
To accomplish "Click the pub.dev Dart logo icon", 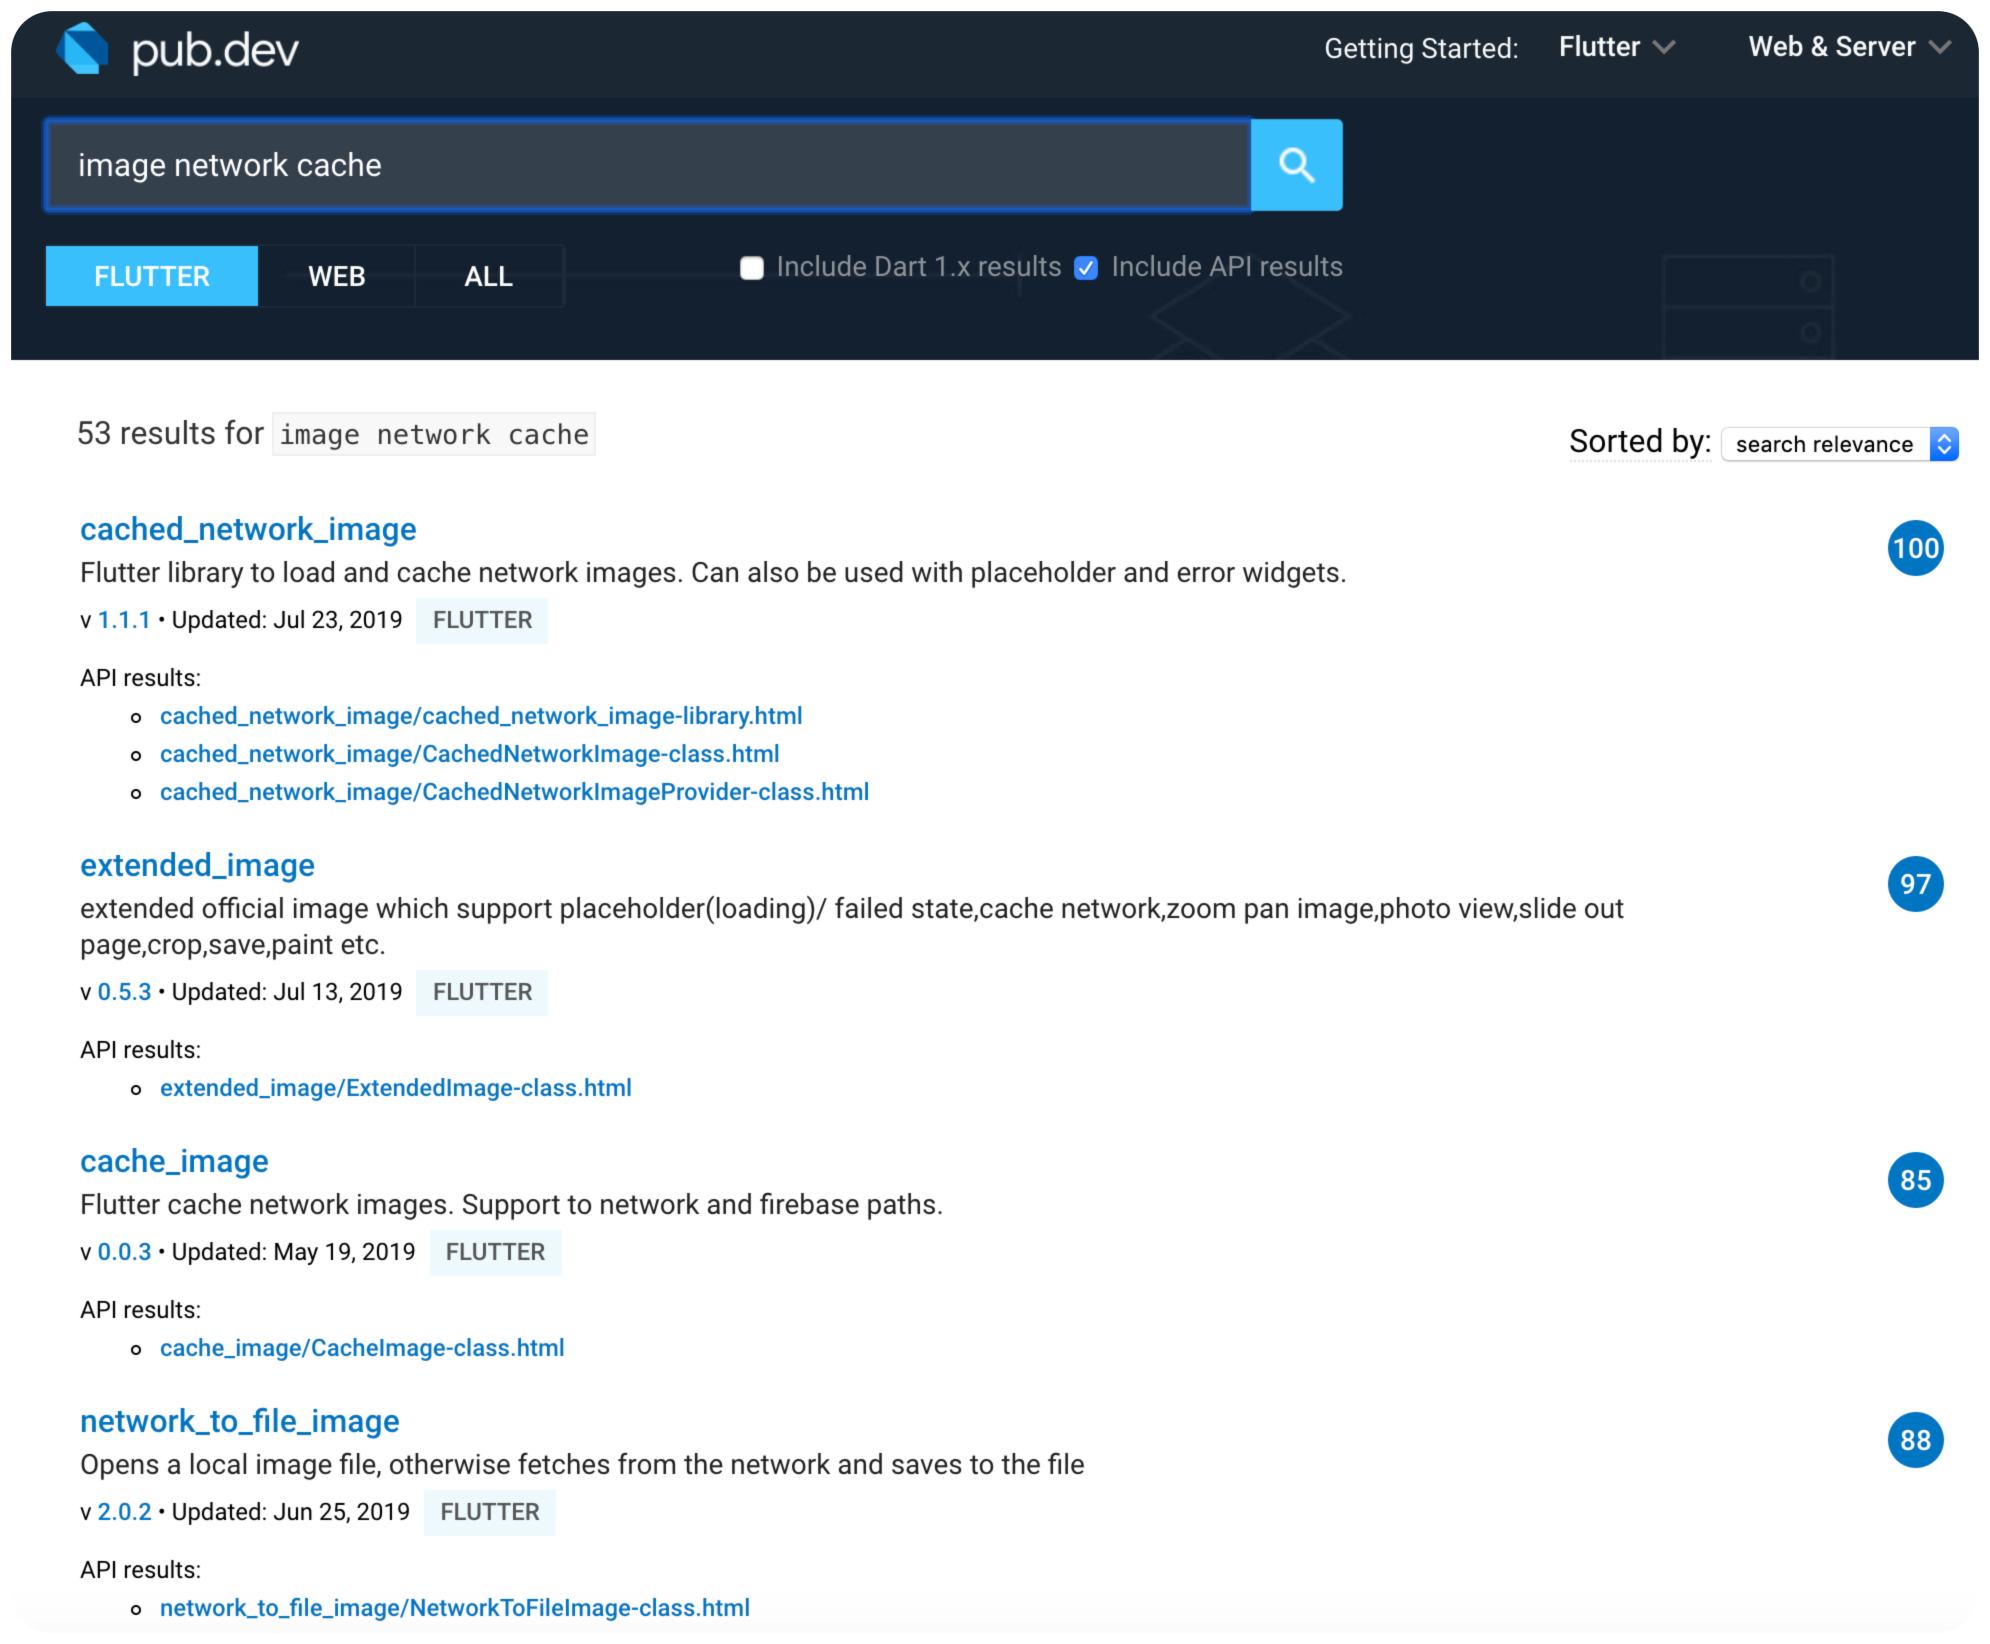I will click(83, 49).
